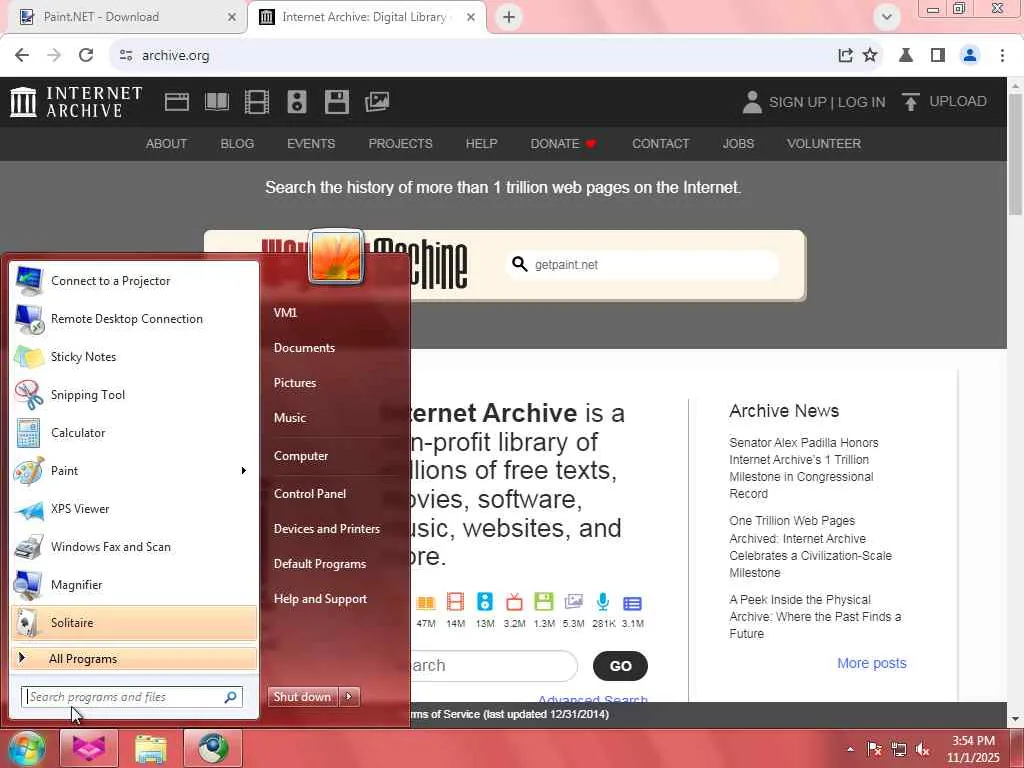Click the network tray icon
This screenshot has width=1024, height=768.
point(899,749)
